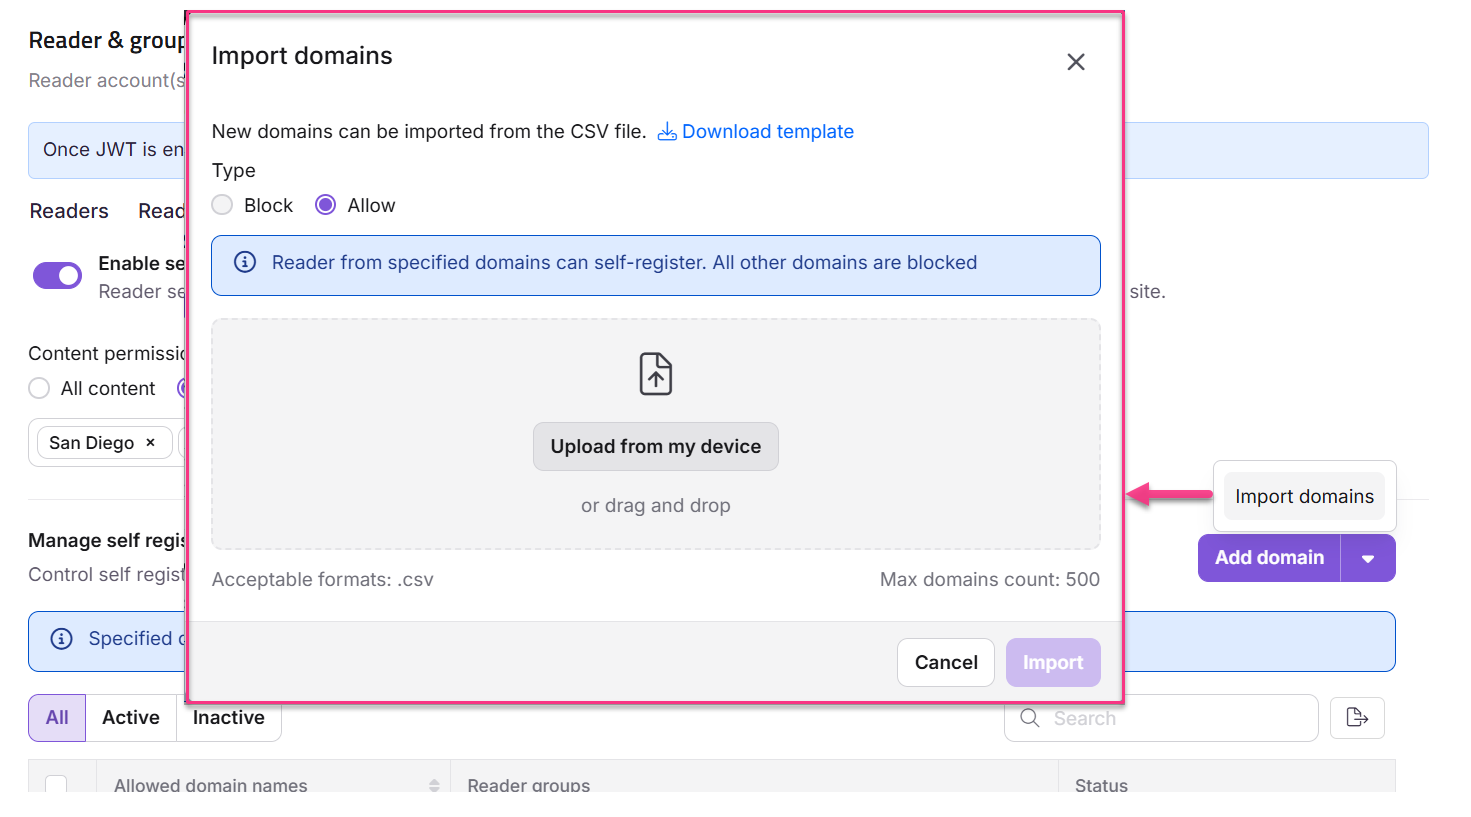Viewport: 1471px width, 817px height.
Task: Click the info icon in the self-register banner
Action: (x=244, y=262)
